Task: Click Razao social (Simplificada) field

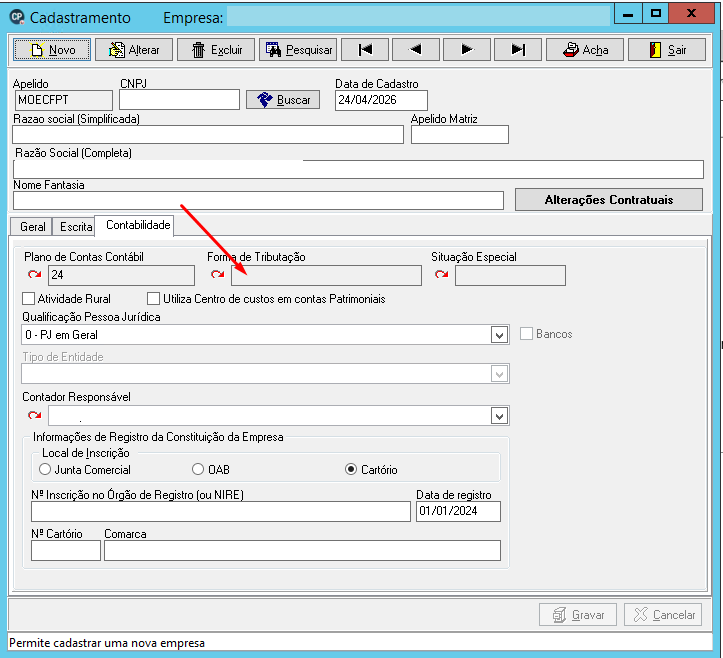Action: tap(208, 134)
